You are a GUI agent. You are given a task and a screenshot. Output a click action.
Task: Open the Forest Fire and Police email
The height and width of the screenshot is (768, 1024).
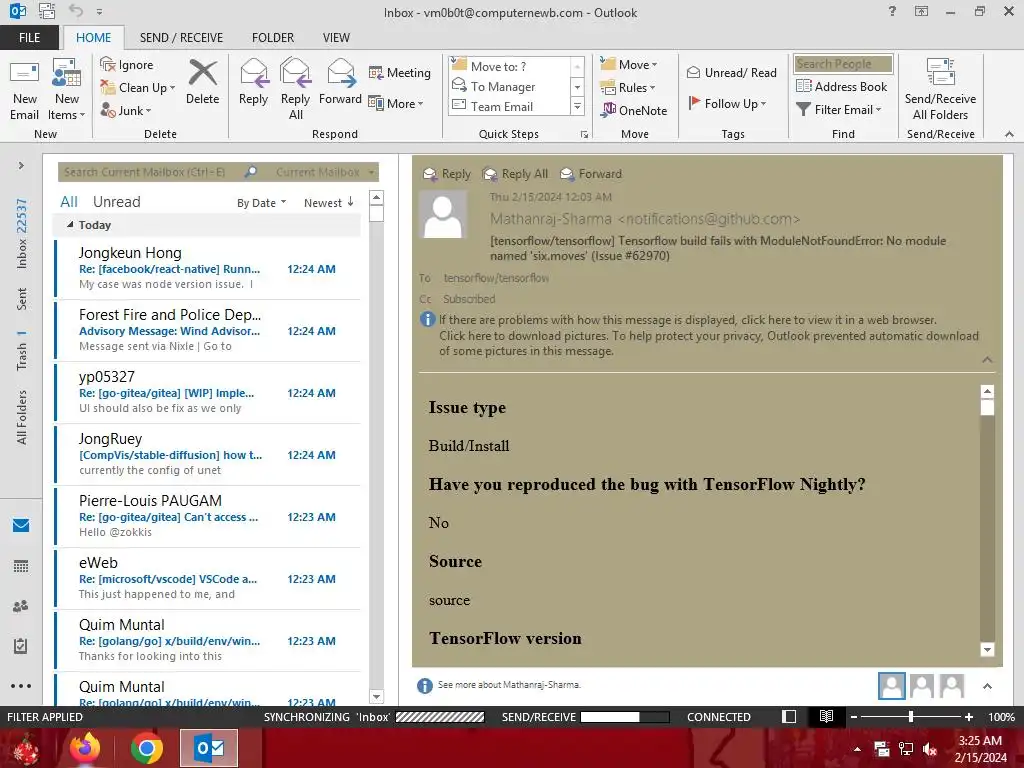click(x=208, y=330)
